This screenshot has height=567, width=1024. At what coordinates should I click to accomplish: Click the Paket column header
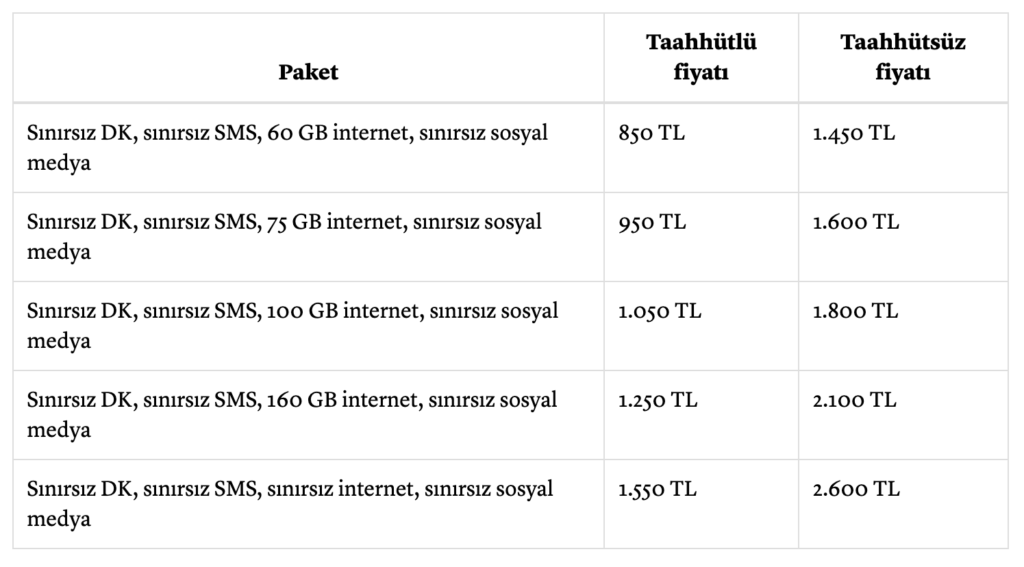point(308,71)
